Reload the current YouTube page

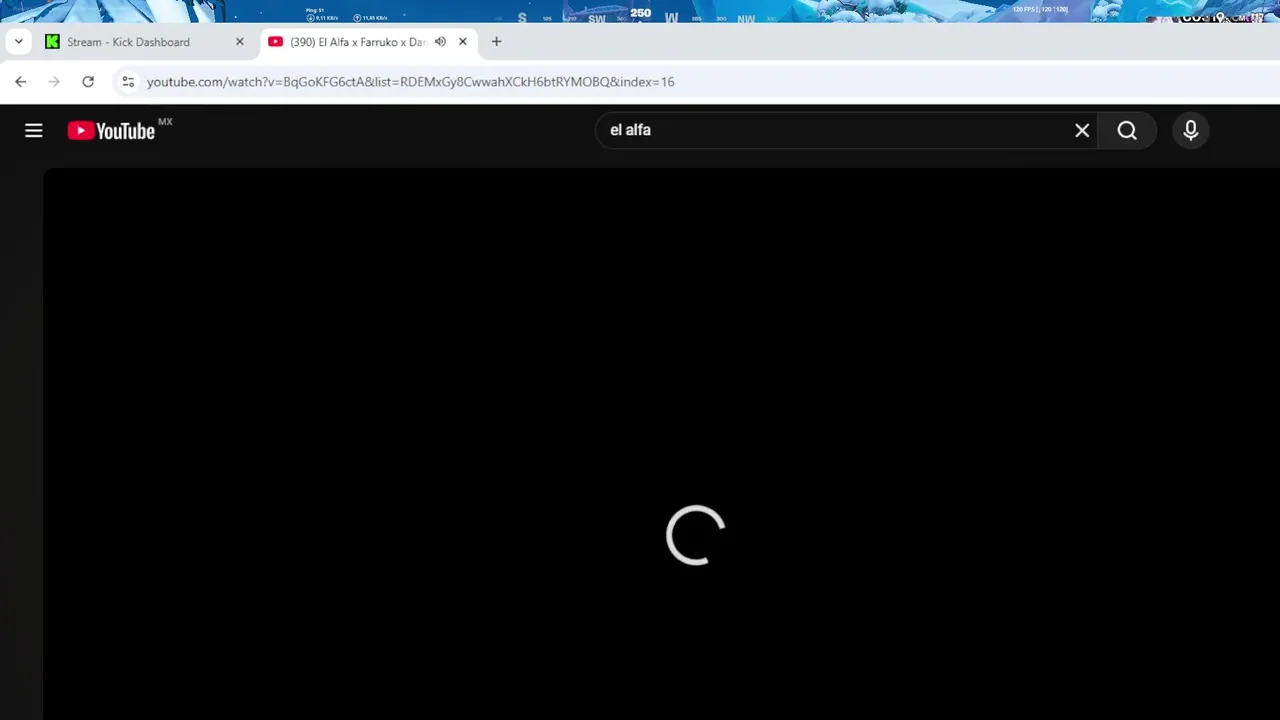coord(88,82)
